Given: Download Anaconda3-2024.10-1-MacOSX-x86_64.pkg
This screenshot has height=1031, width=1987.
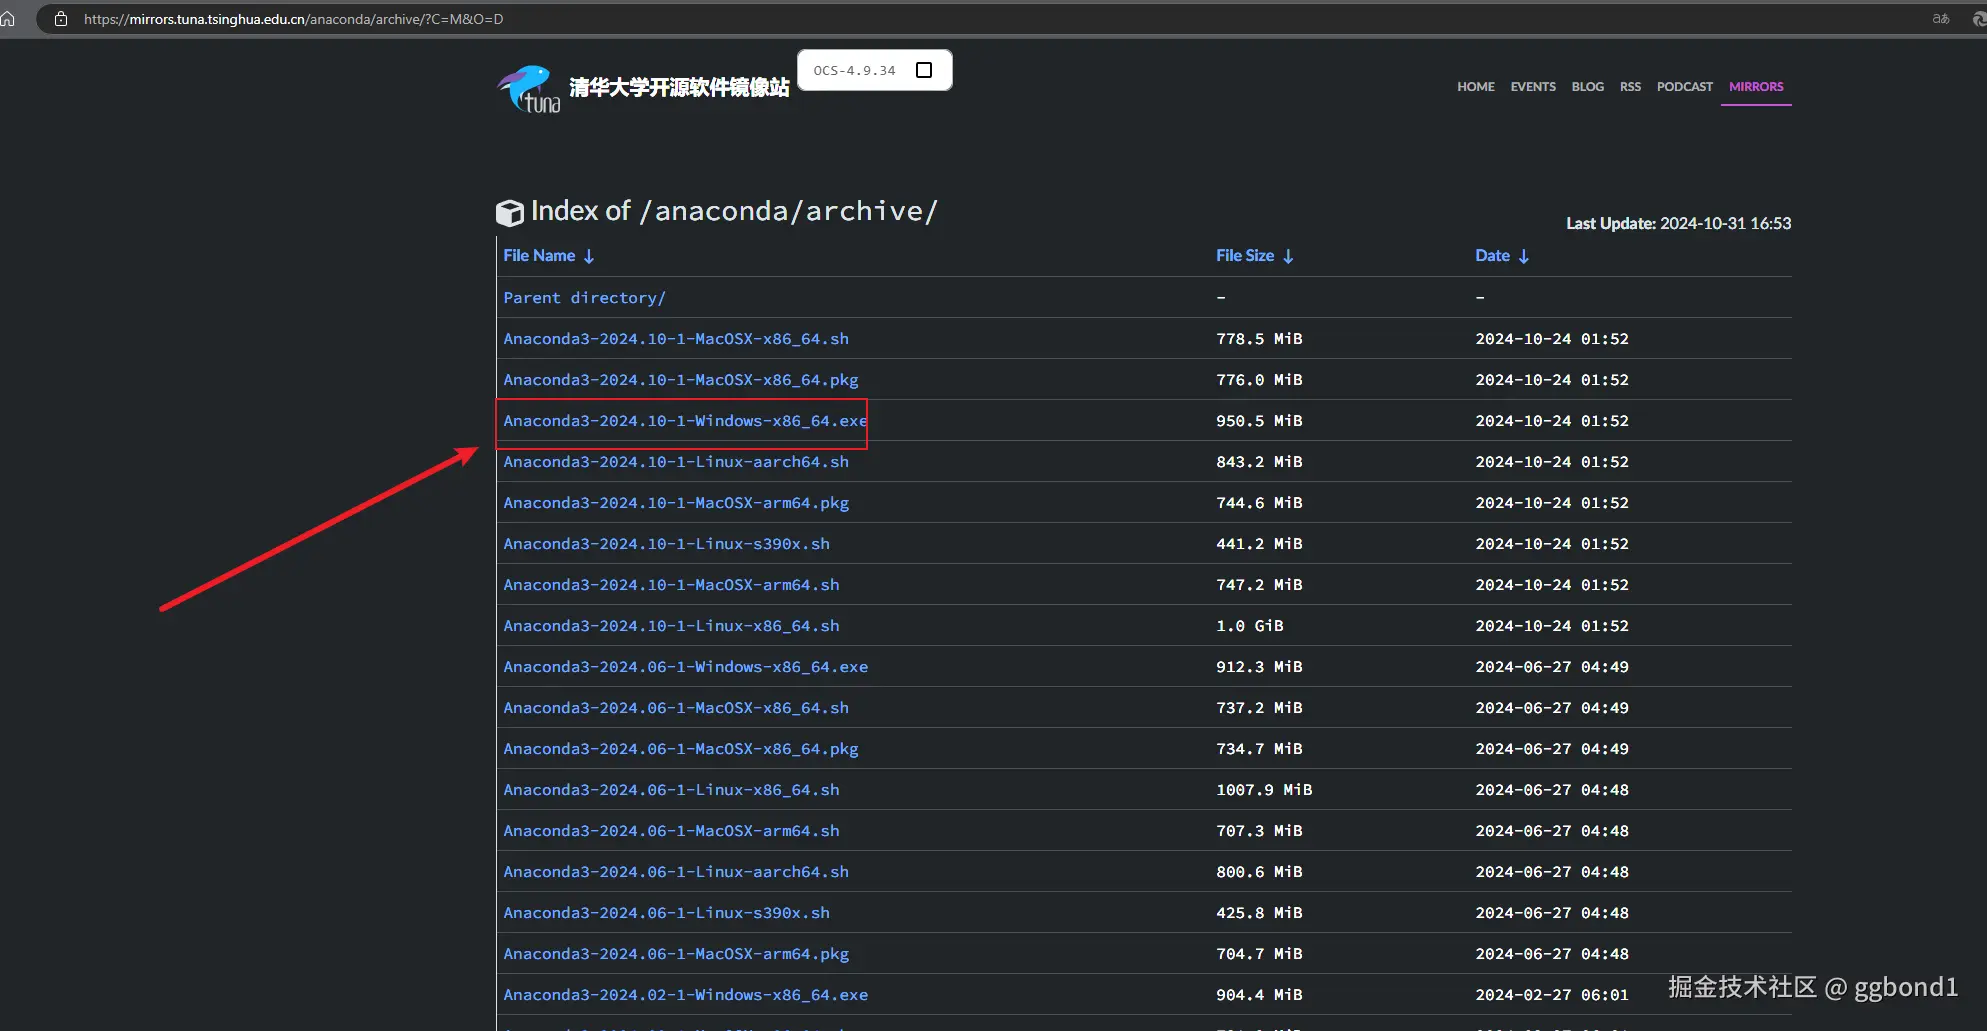Looking at the screenshot, I should (x=681, y=380).
